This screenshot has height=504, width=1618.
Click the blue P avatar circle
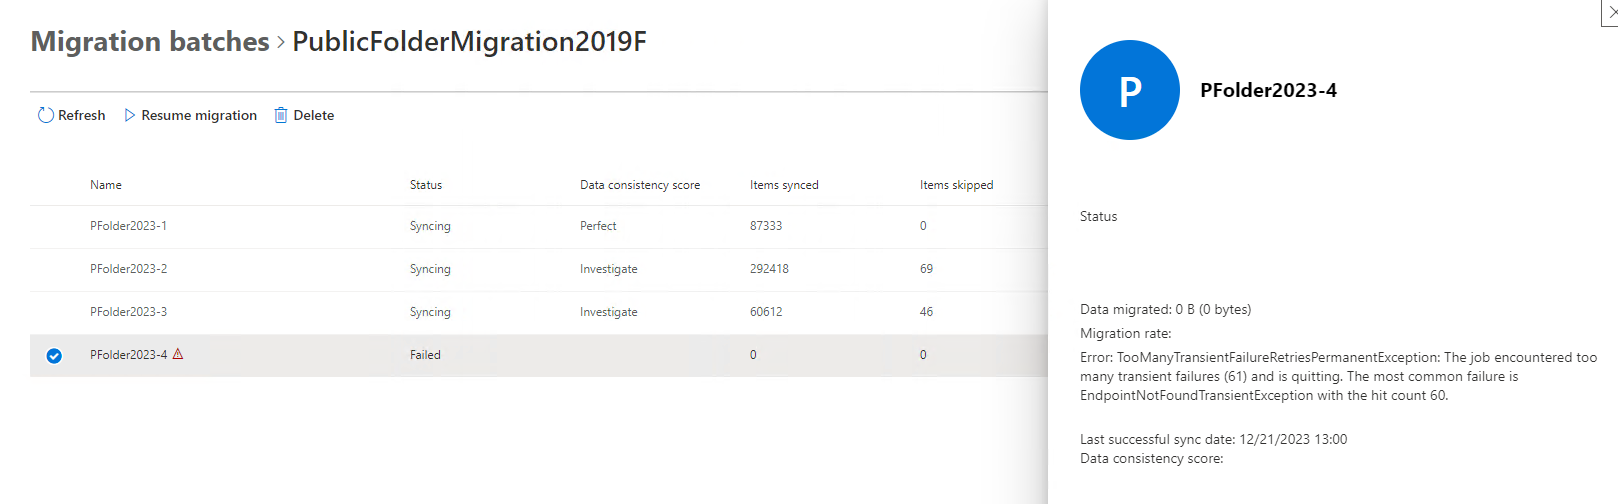pyautogui.click(x=1129, y=90)
